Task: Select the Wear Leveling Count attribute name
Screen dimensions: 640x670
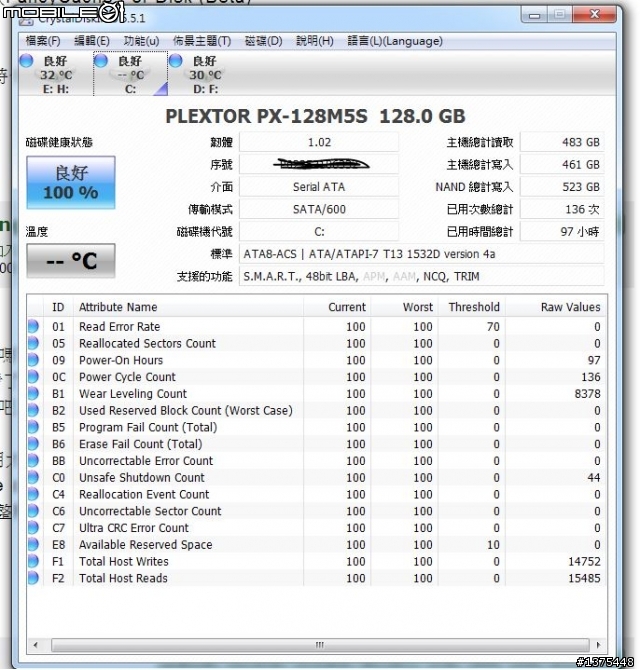Action: [x=133, y=394]
